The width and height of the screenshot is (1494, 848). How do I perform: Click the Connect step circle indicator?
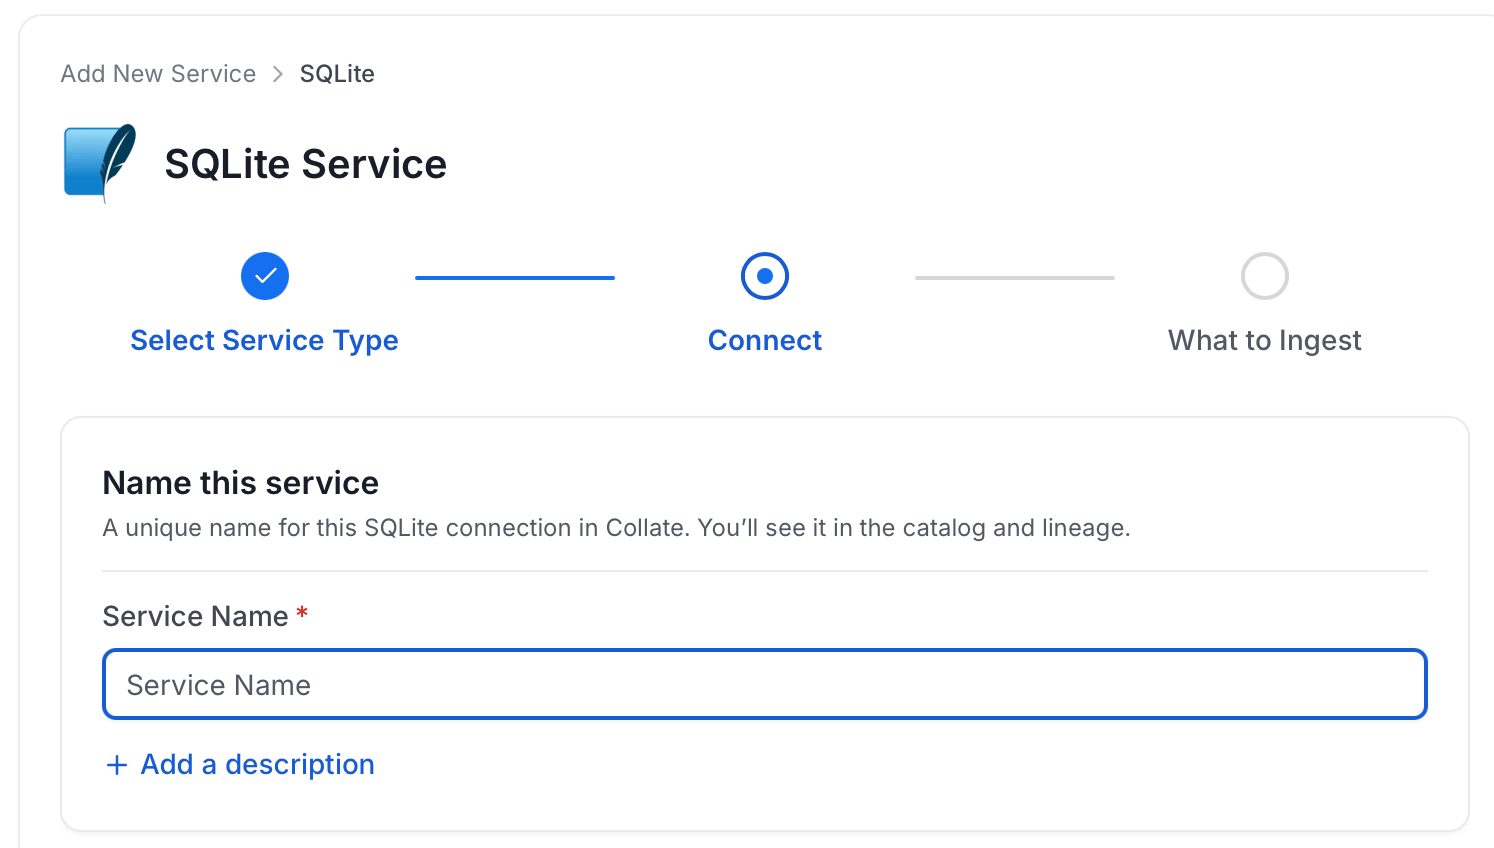(x=765, y=276)
